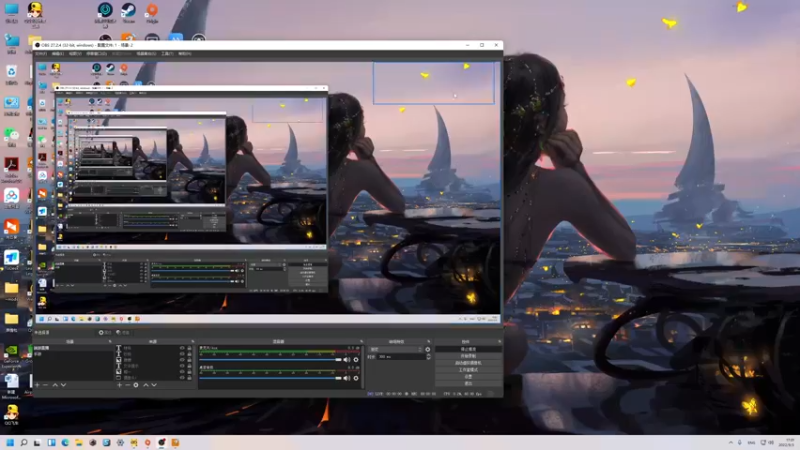This screenshot has height=450, width=800.
Task: Pop out the Sources dock panel
Action: (192, 341)
